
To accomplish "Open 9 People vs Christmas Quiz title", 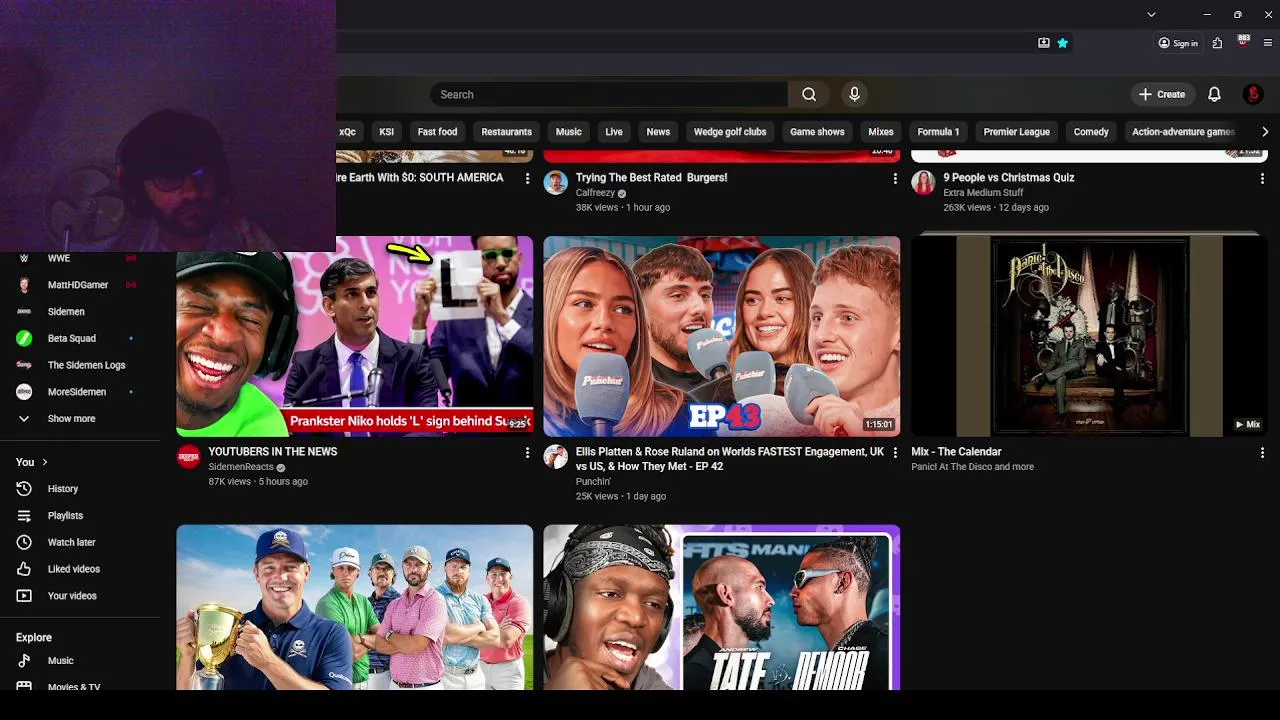I will [1009, 177].
